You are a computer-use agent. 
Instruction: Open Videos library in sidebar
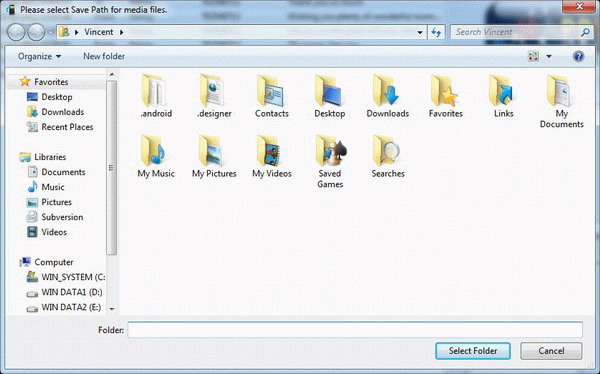coord(47,232)
